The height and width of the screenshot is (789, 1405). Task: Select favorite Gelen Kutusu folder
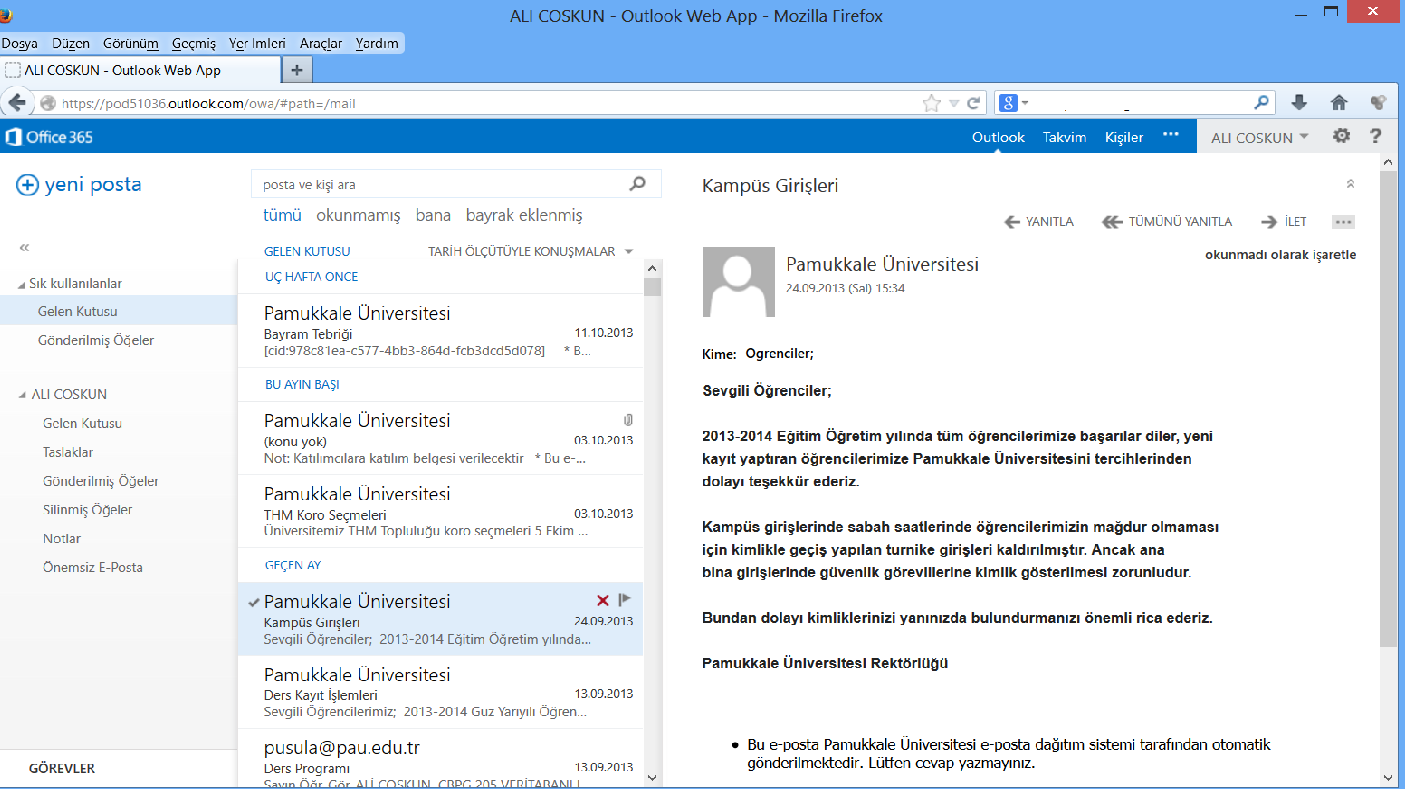point(118,311)
